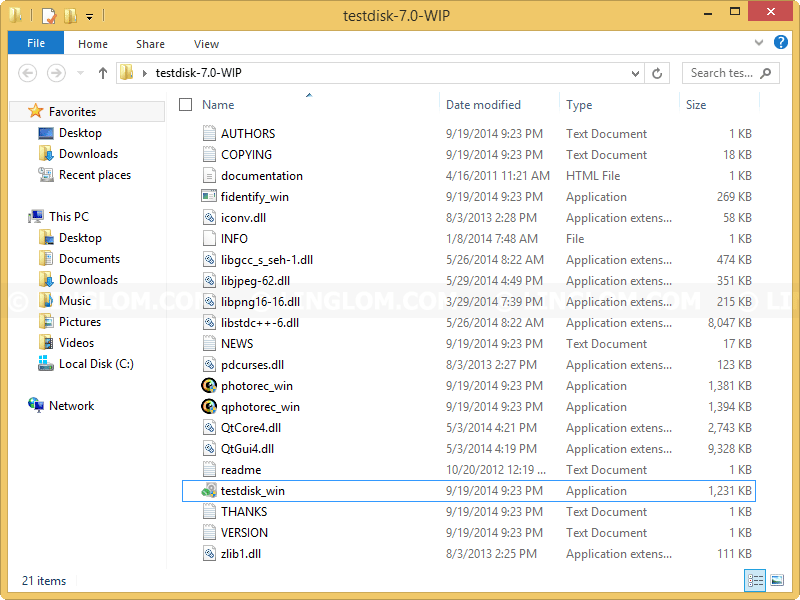800x600 pixels.
Task: Select the NEWS file name
Action: 237,344
